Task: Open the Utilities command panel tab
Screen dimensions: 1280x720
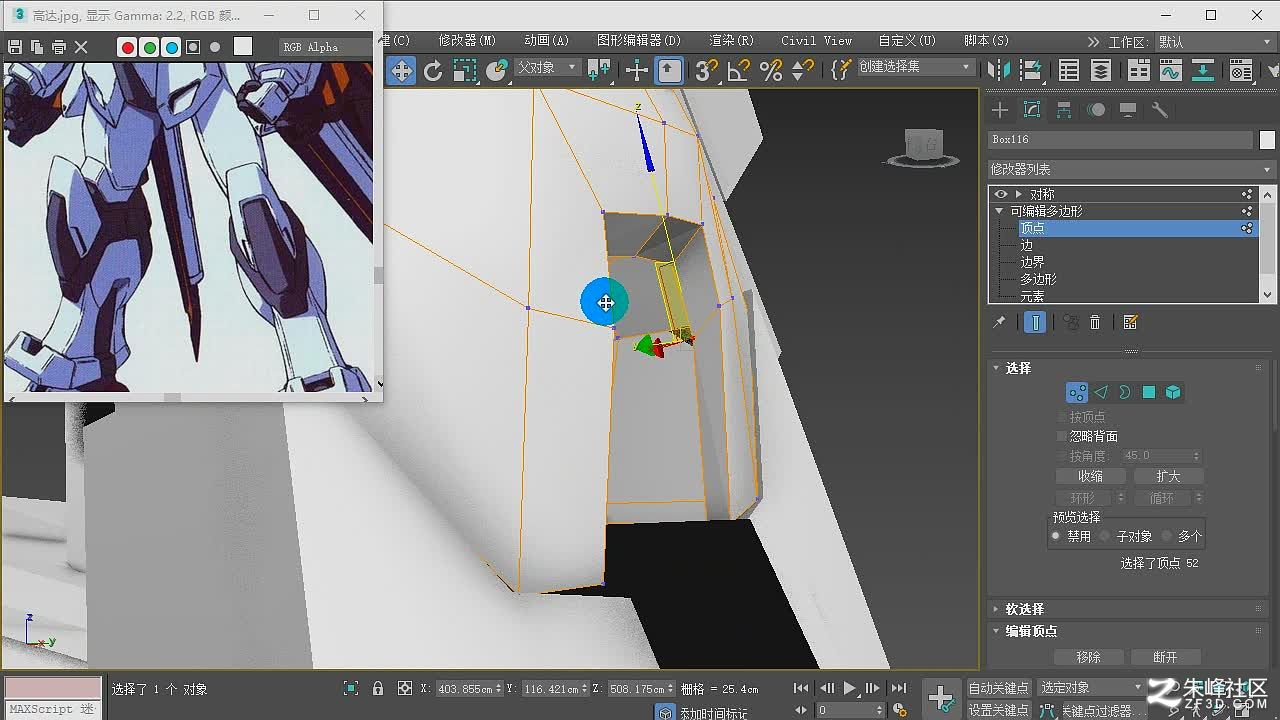Action: coord(1160,110)
